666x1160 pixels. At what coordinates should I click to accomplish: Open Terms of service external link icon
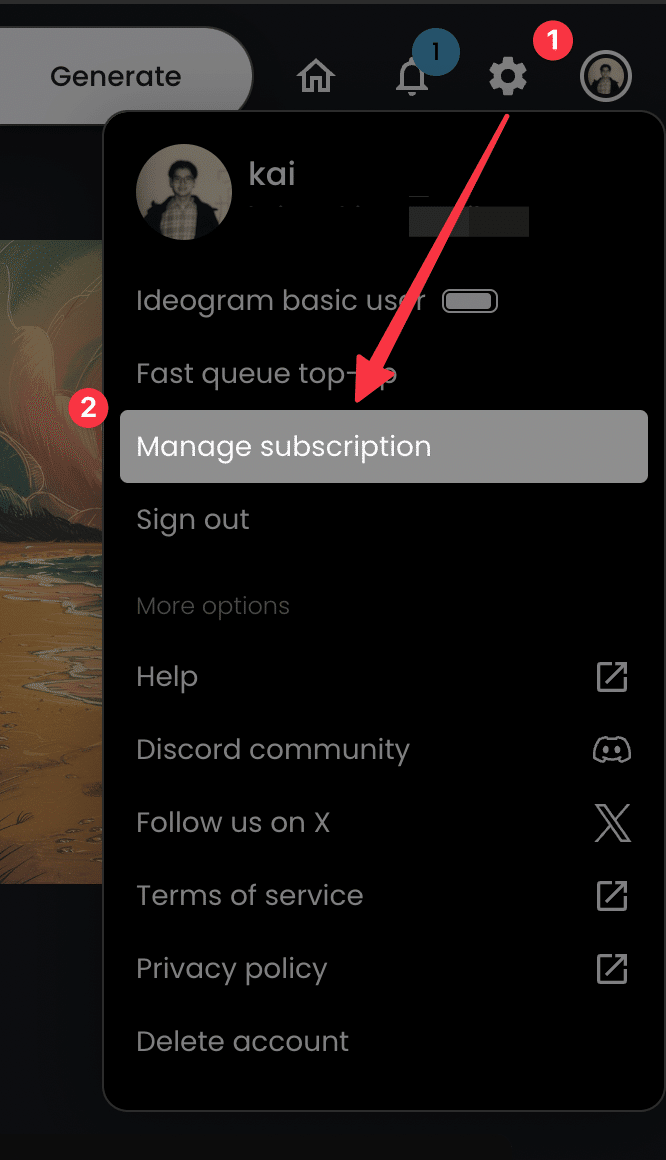click(612, 895)
